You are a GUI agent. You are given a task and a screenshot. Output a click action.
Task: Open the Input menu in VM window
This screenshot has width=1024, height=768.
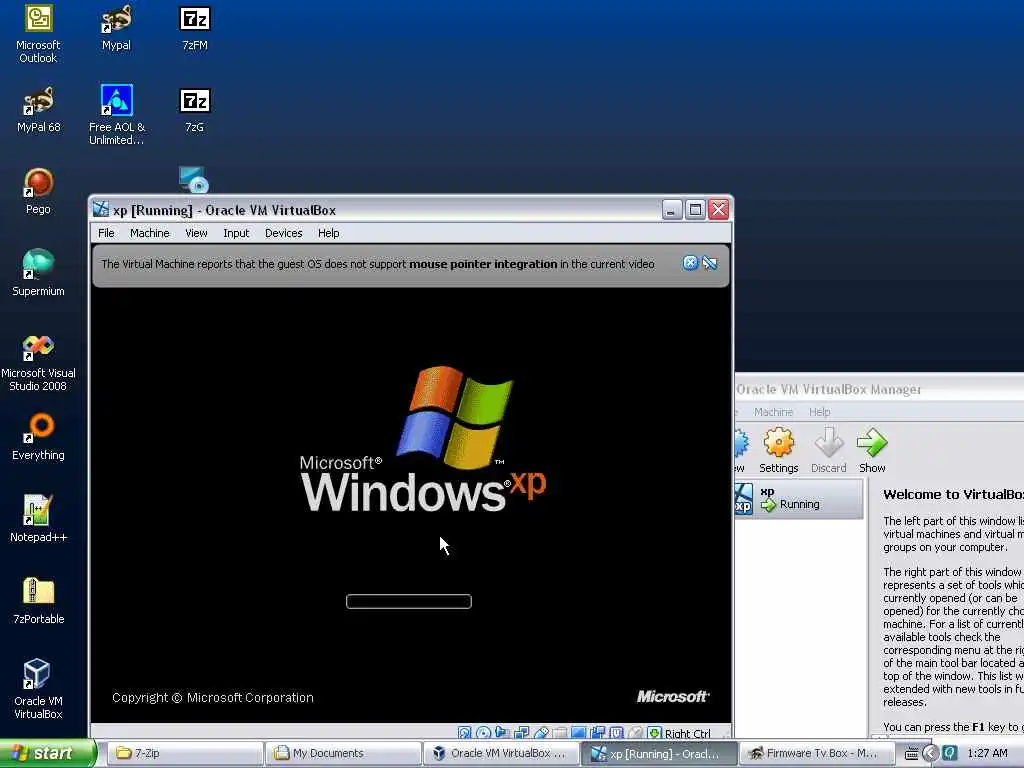tap(236, 233)
